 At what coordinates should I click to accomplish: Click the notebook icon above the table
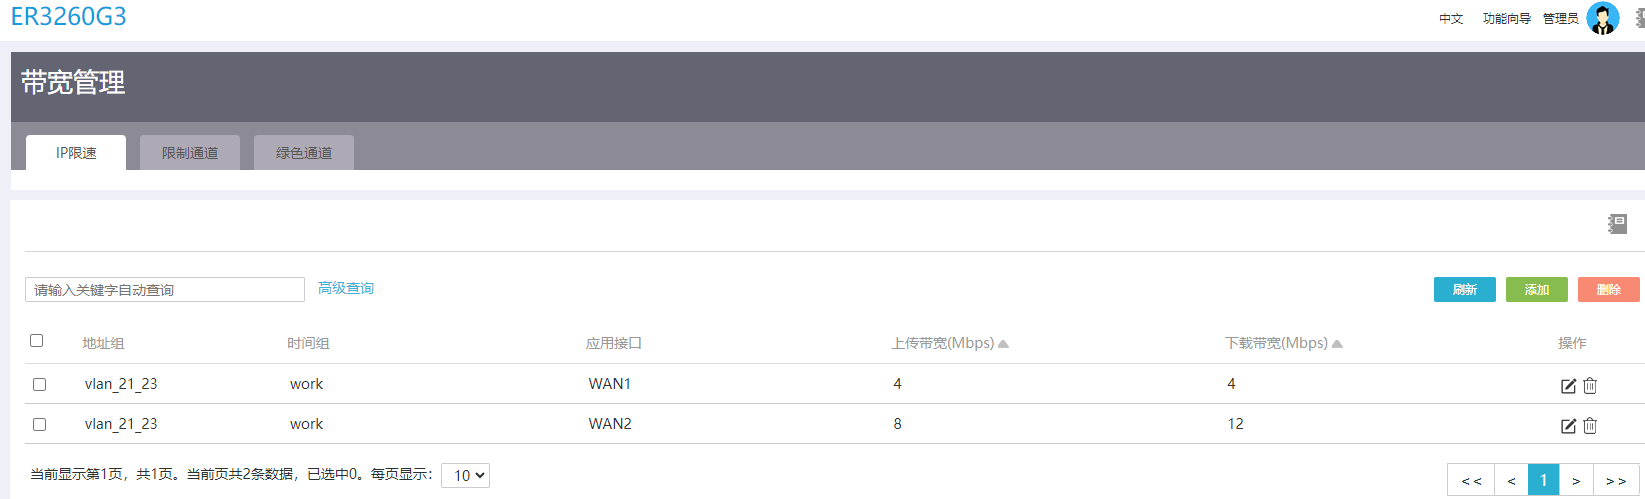point(1617,224)
